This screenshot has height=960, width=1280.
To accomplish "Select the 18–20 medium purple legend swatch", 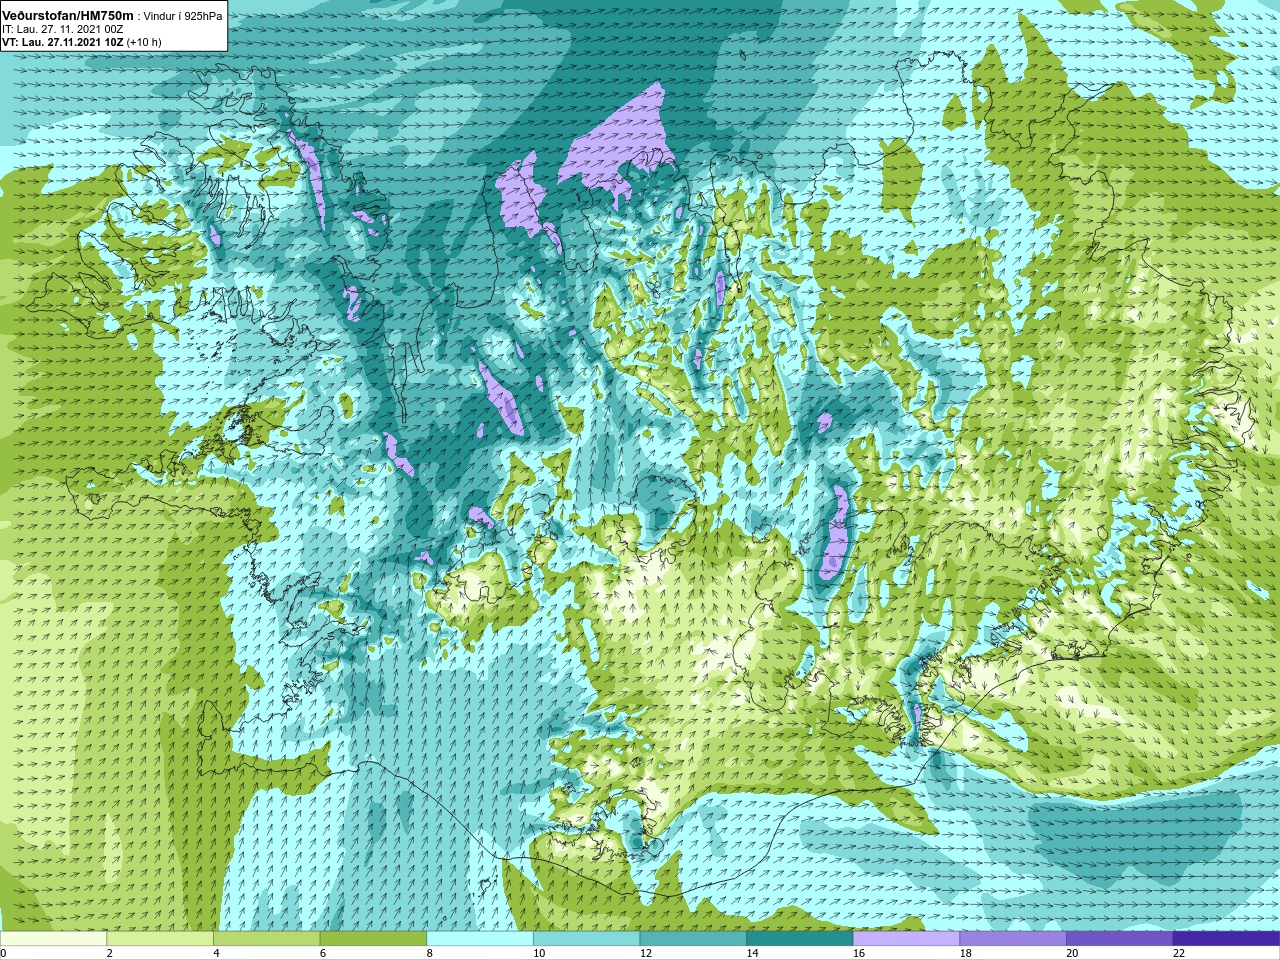I will point(1013,938).
